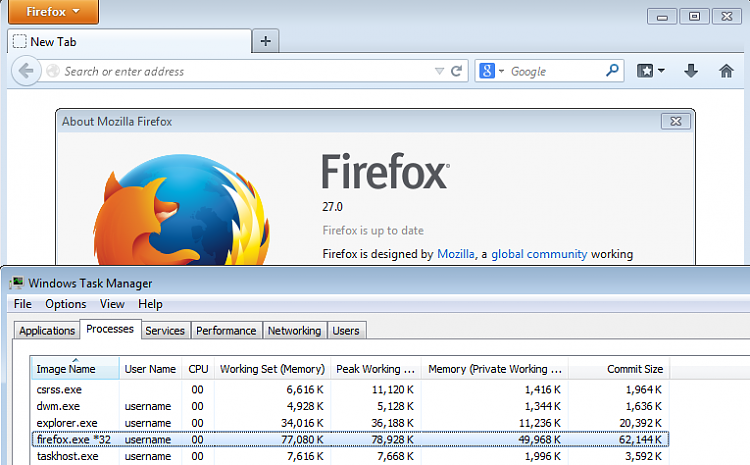Click the 62,144 K commit size value
Screen dimensions: 750x465
point(640,440)
